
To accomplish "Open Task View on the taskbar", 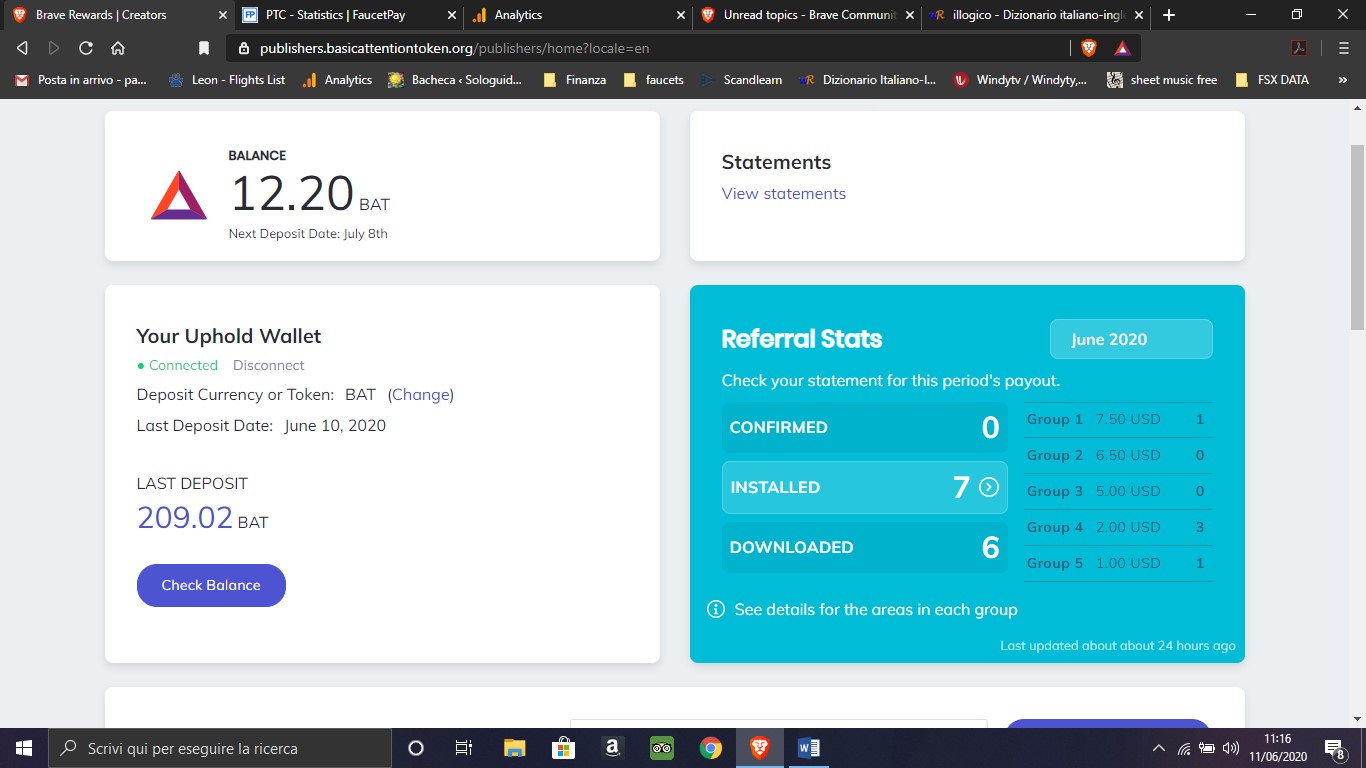I will pyautogui.click(x=464, y=748).
